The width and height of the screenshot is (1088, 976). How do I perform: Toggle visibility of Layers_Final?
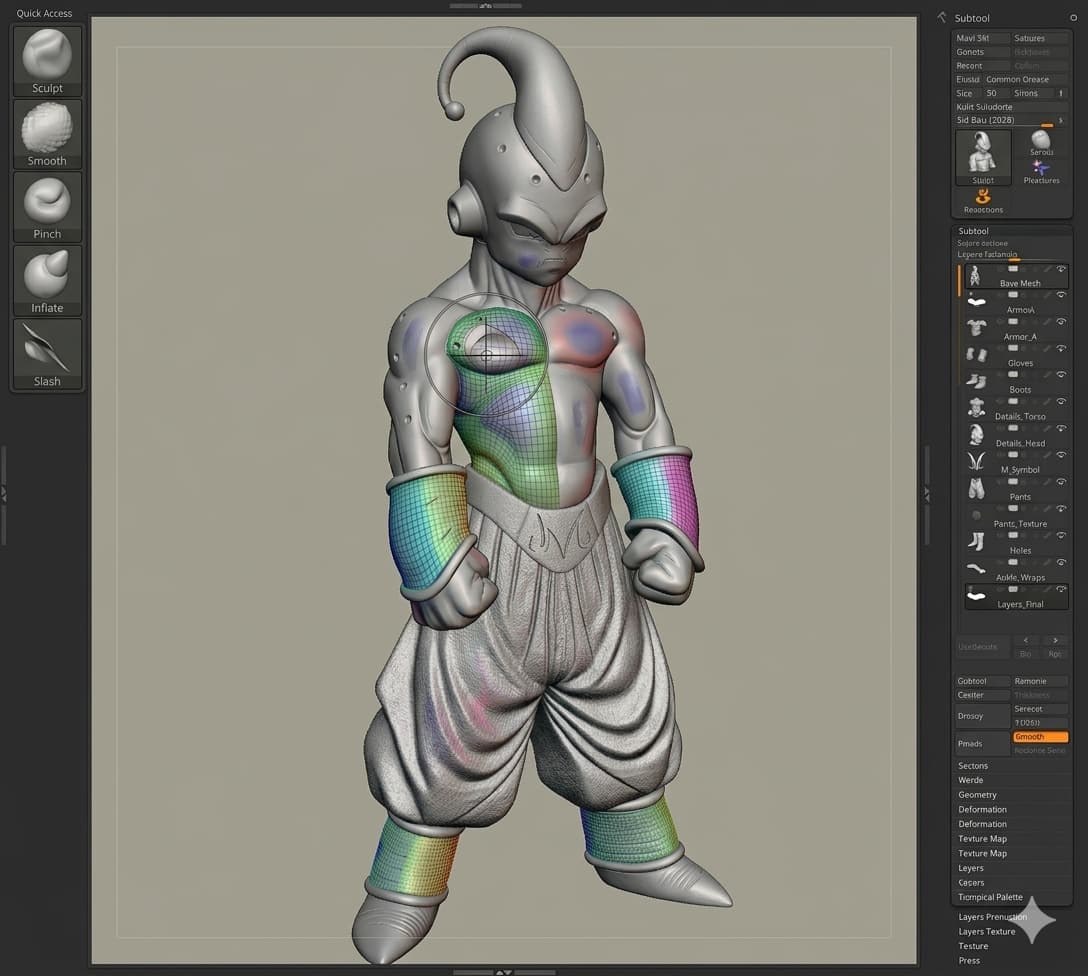coord(1061,589)
